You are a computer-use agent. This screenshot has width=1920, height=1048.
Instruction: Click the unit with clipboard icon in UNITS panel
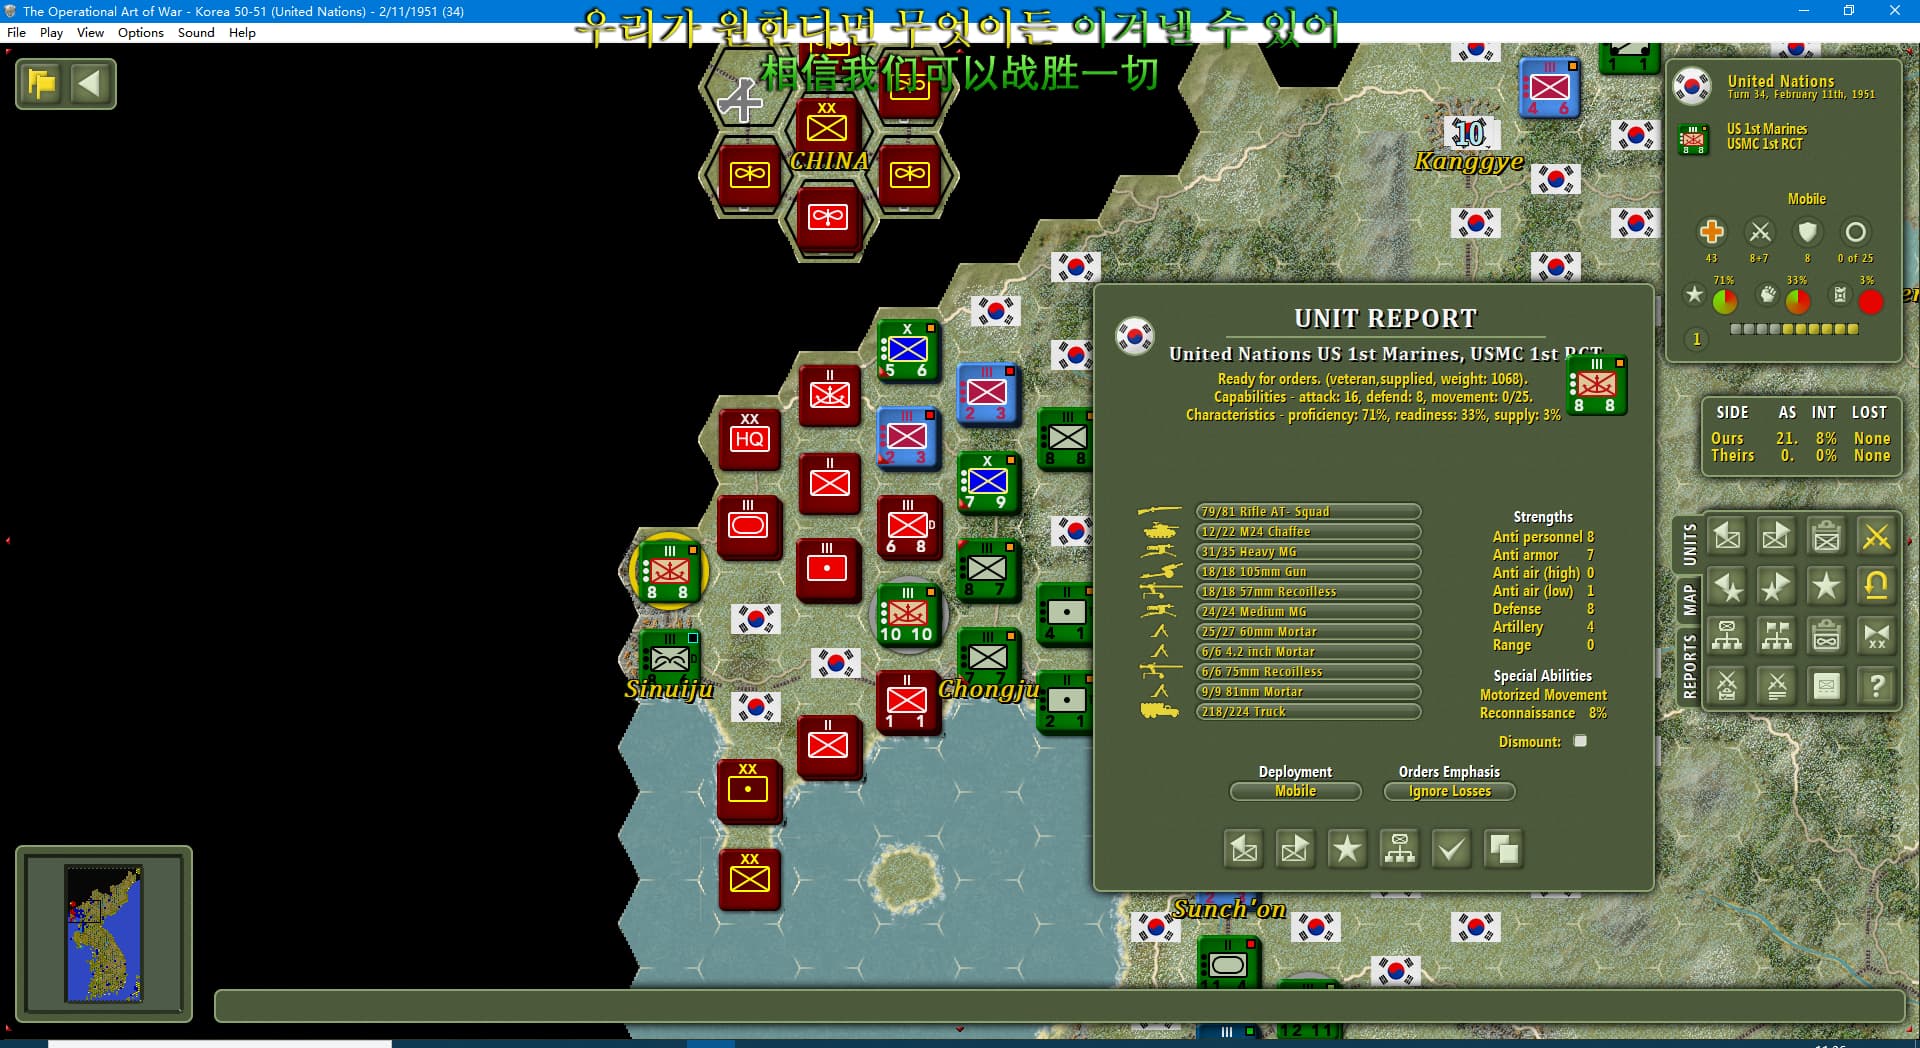1827,537
